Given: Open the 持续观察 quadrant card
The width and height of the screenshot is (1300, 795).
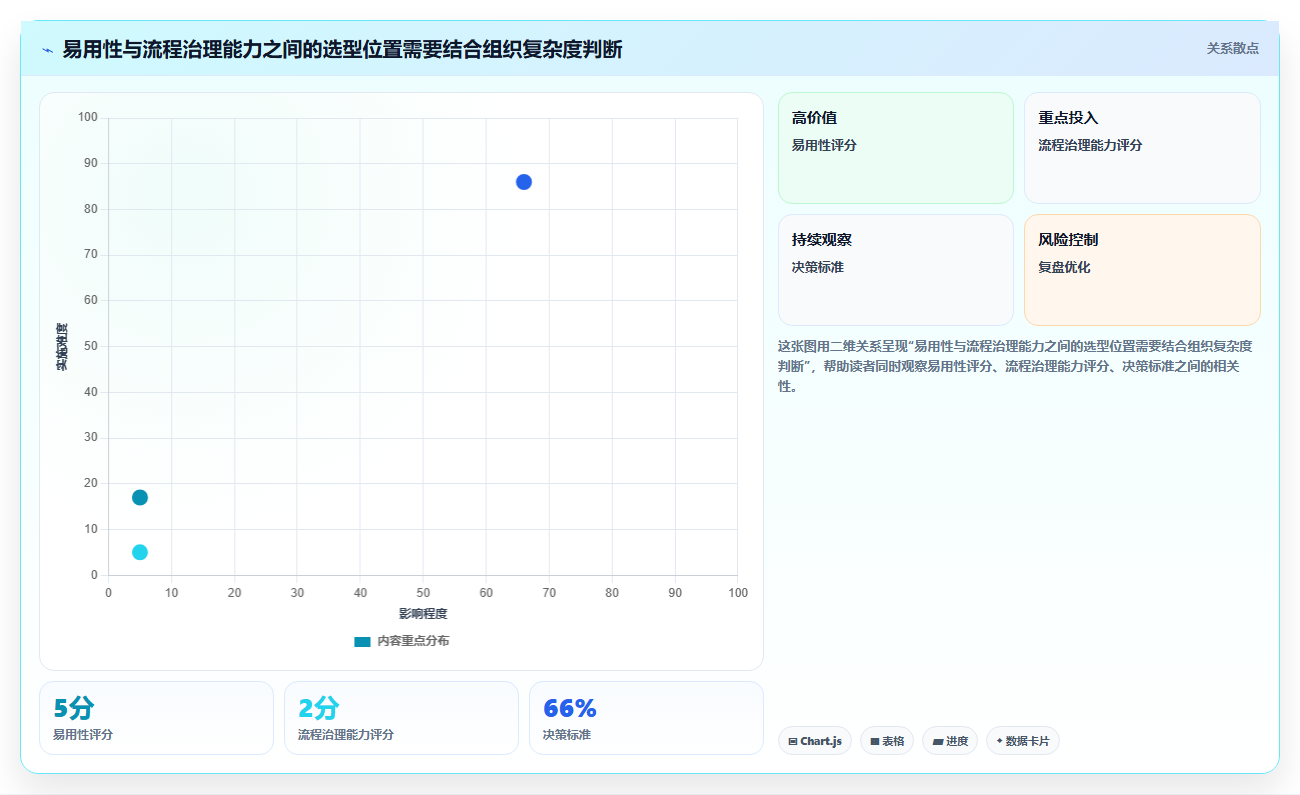Looking at the screenshot, I should point(896,270).
